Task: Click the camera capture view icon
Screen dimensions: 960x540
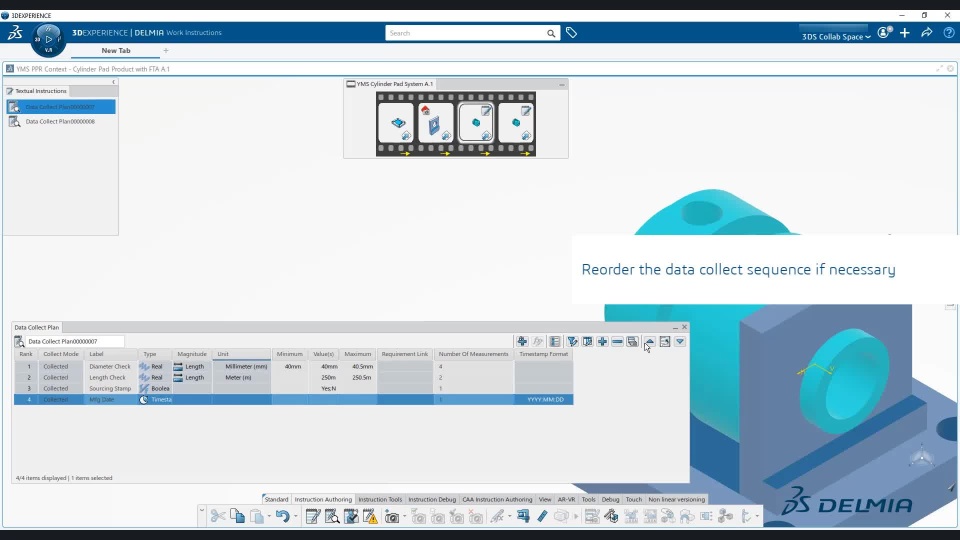Action: [392, 517]
